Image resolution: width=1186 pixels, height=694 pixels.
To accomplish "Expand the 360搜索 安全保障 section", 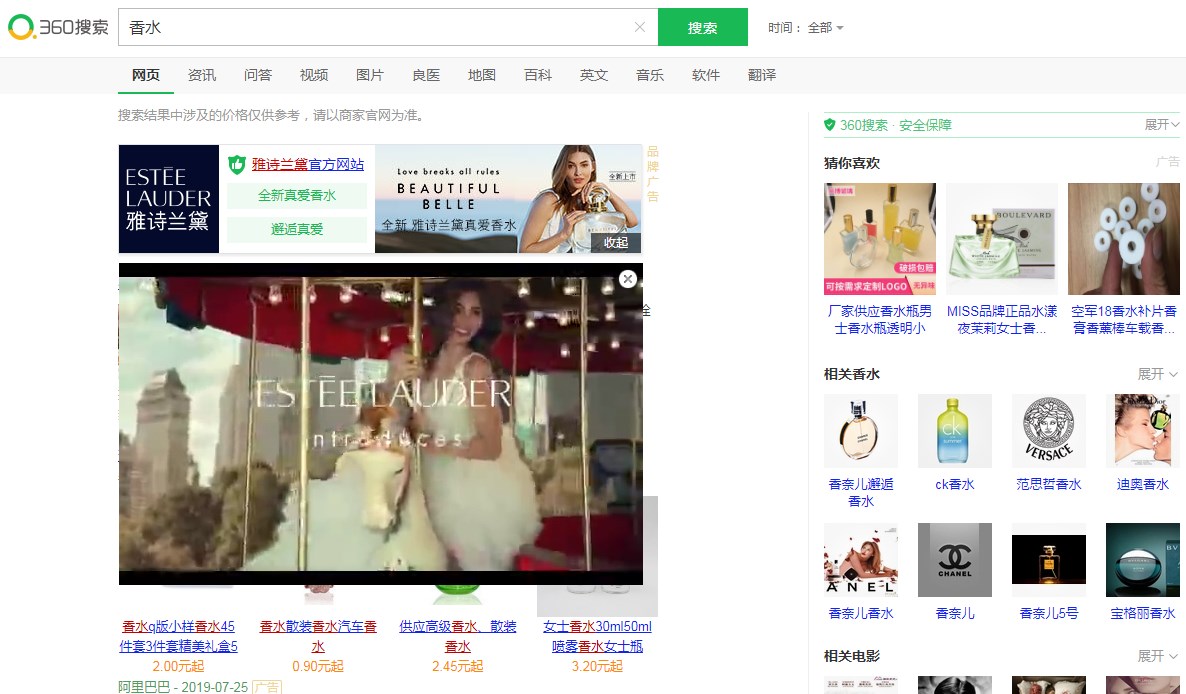I will point(1161,125).
